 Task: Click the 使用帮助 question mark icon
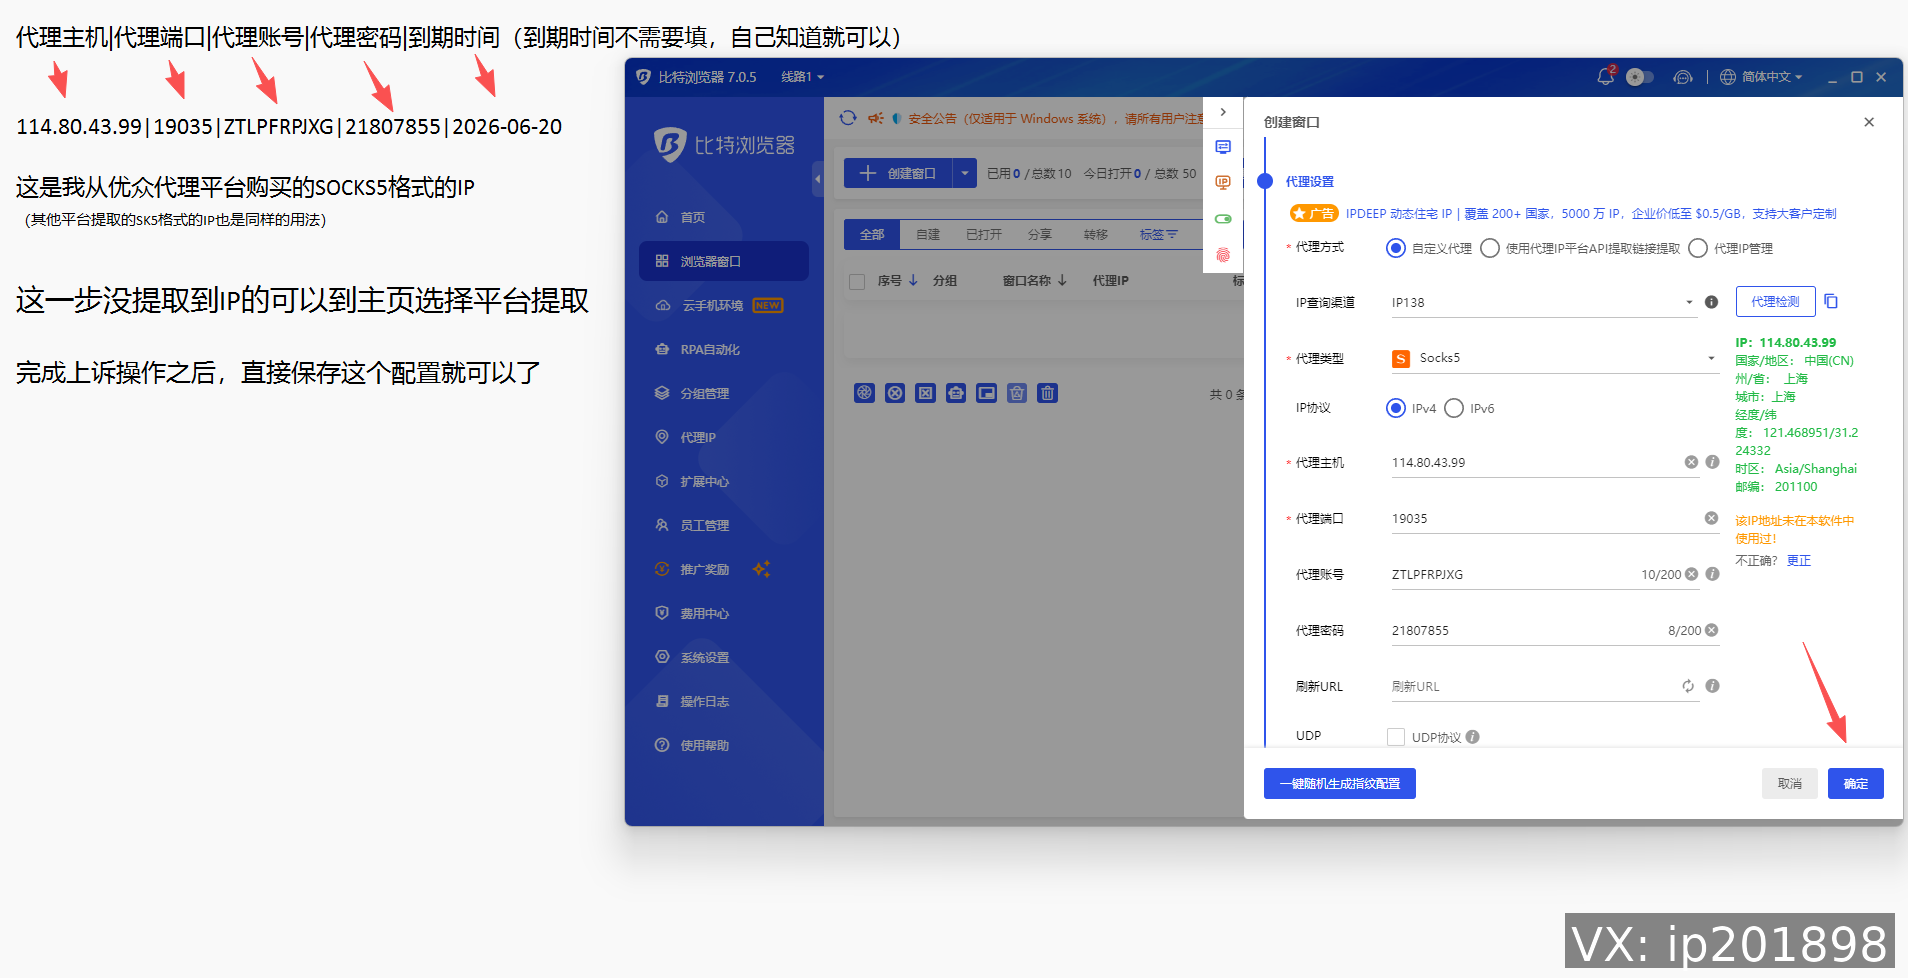point(662,745)
